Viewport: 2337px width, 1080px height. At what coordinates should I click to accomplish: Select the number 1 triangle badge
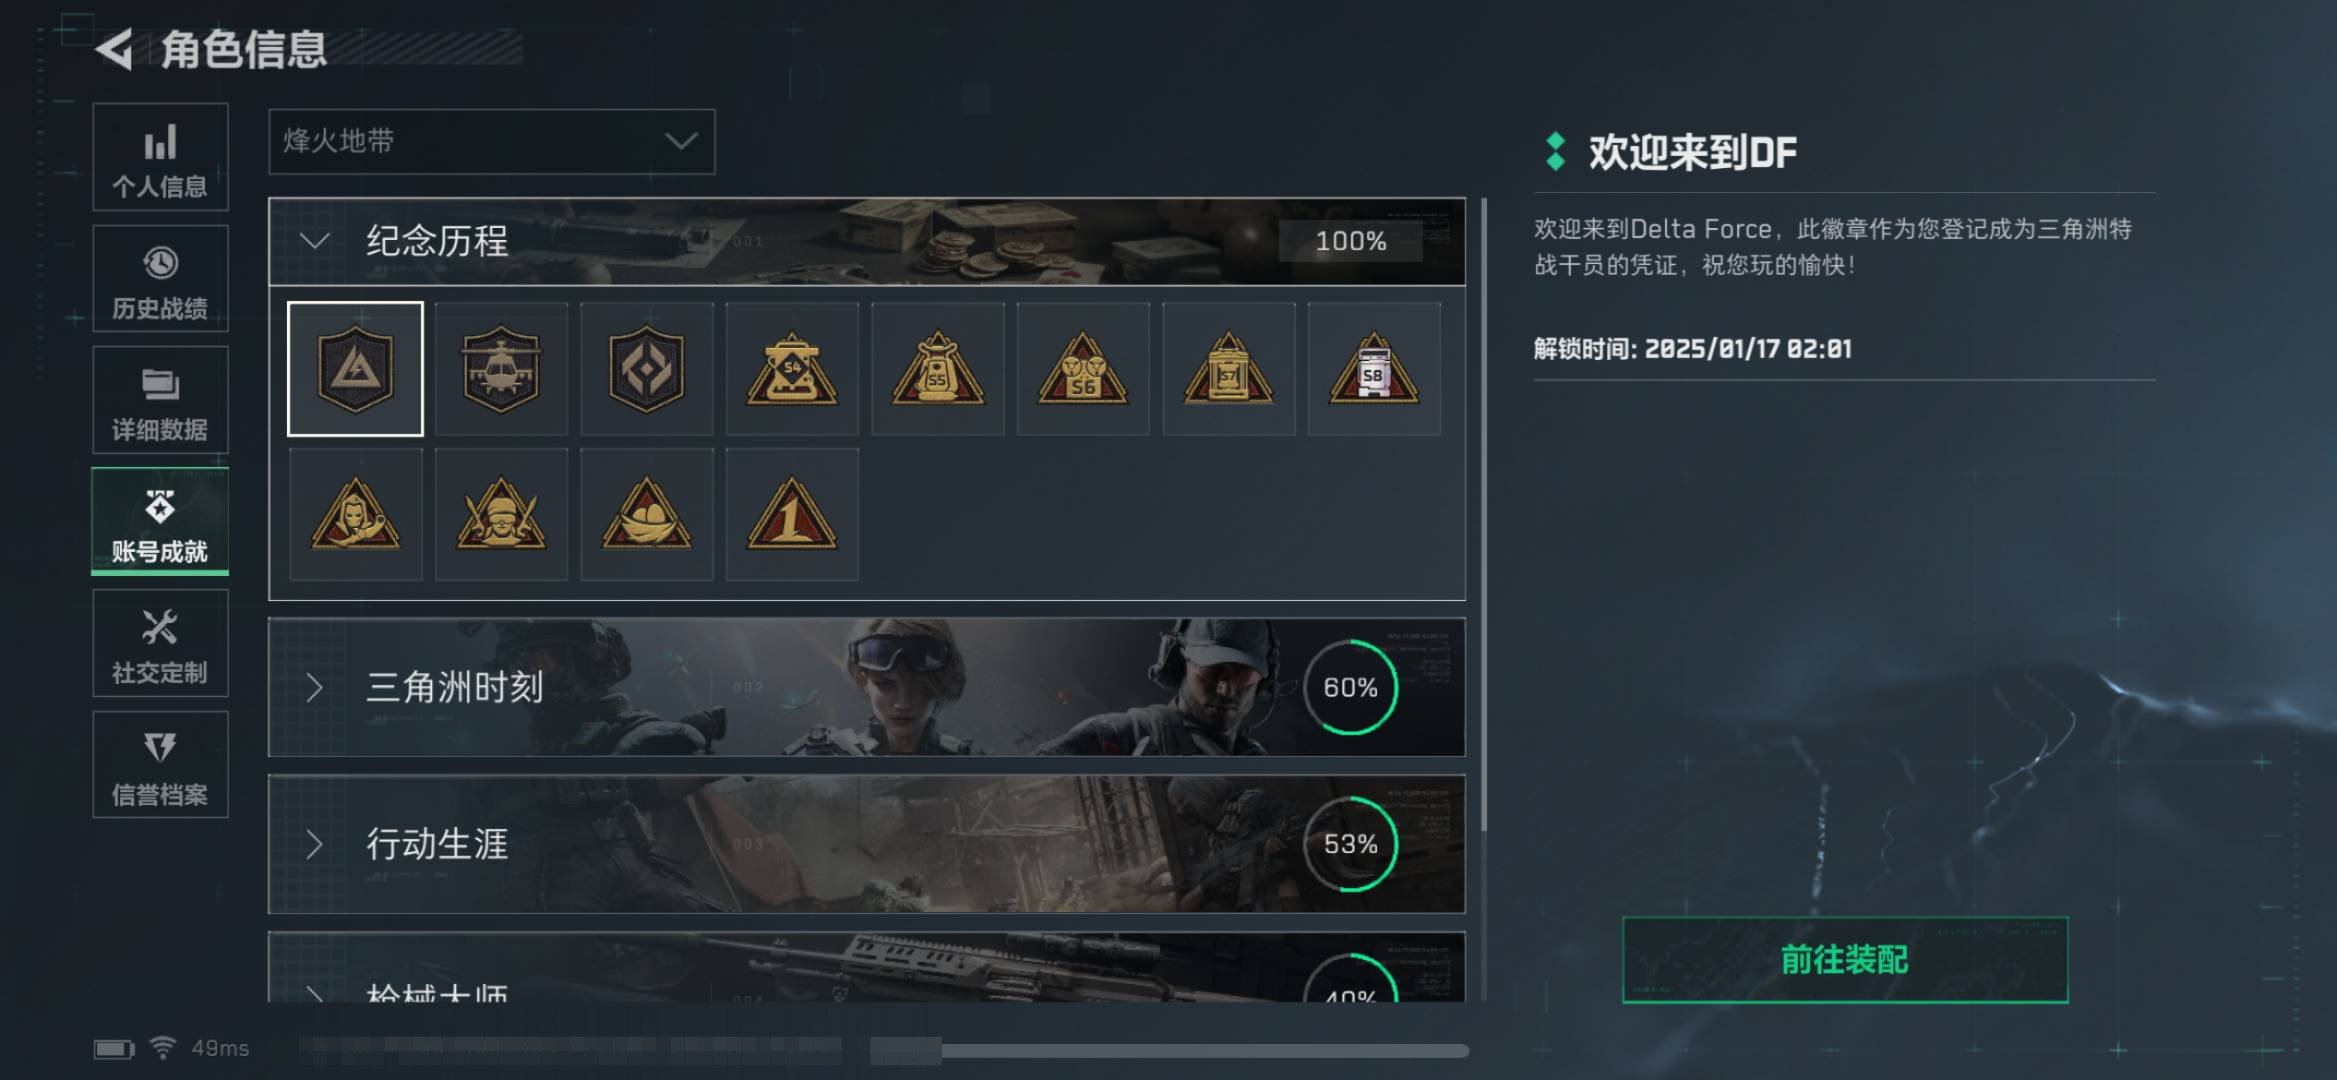(x=792, y=514)
